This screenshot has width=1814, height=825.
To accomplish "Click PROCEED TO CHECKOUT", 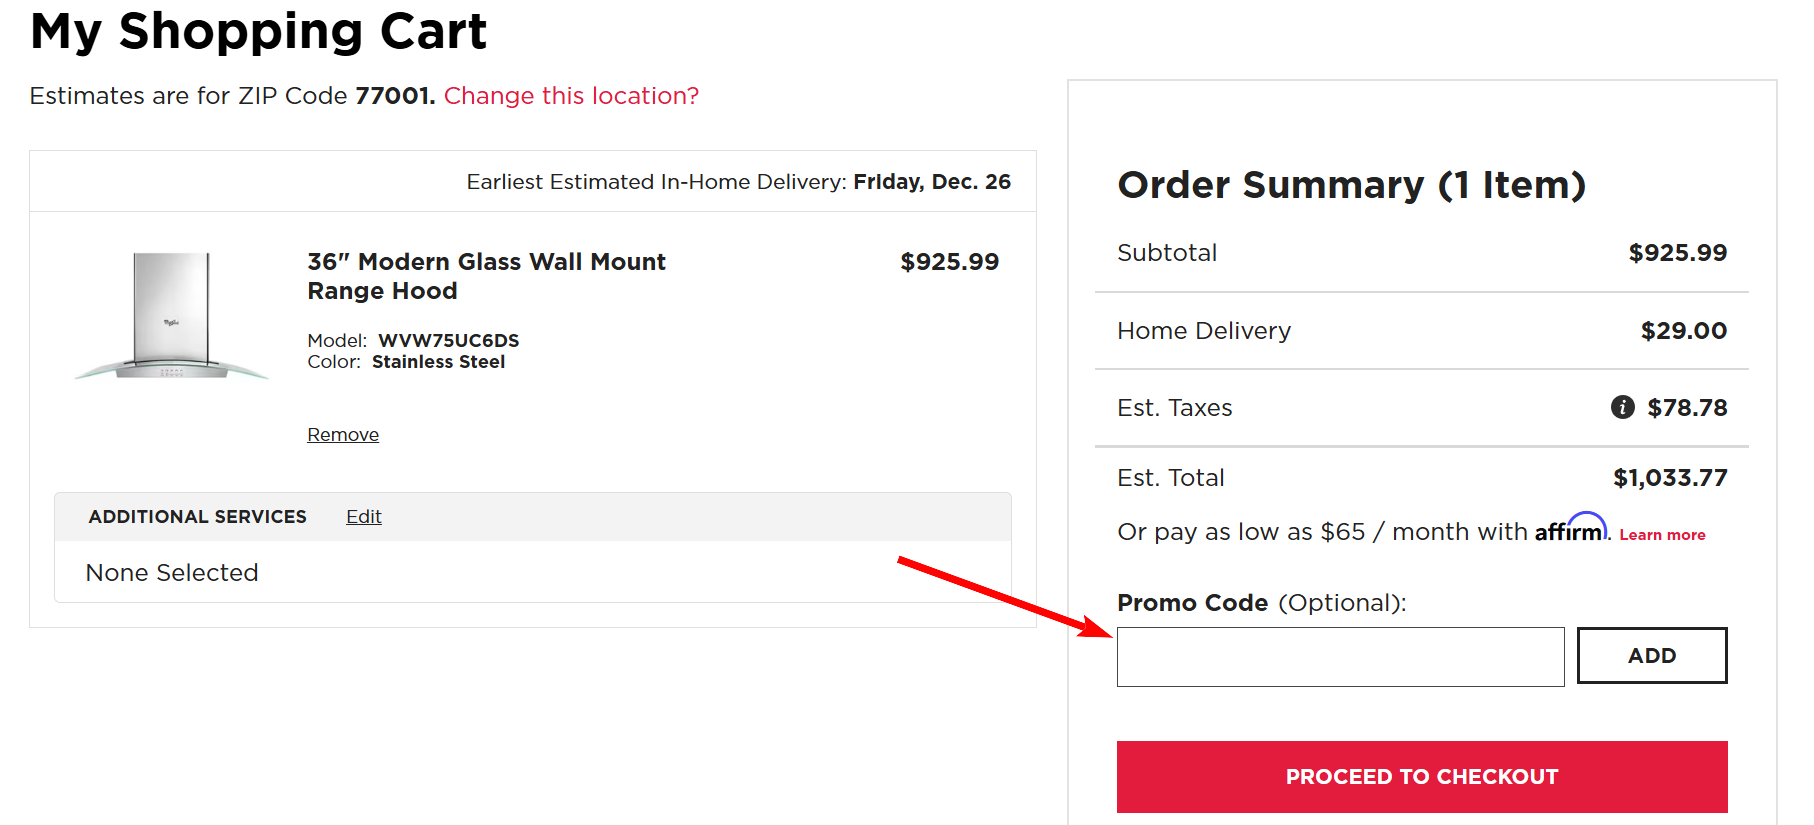I will (x=1421, y=776).
